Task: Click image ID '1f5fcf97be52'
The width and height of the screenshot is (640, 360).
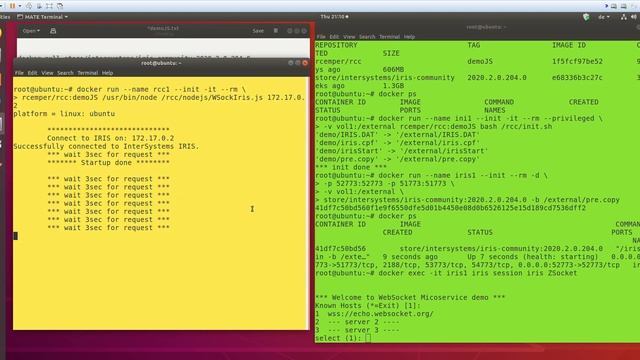Action: [x=577, y=61]
